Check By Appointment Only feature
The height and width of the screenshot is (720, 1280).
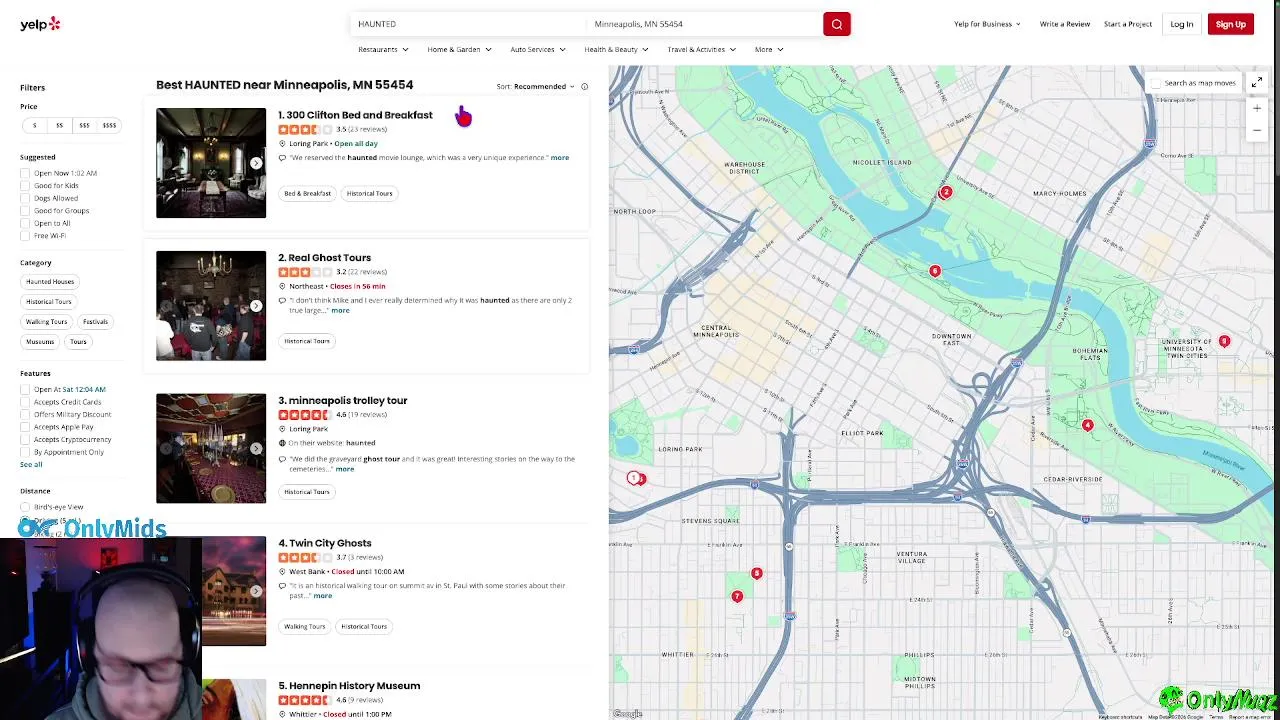25,452
